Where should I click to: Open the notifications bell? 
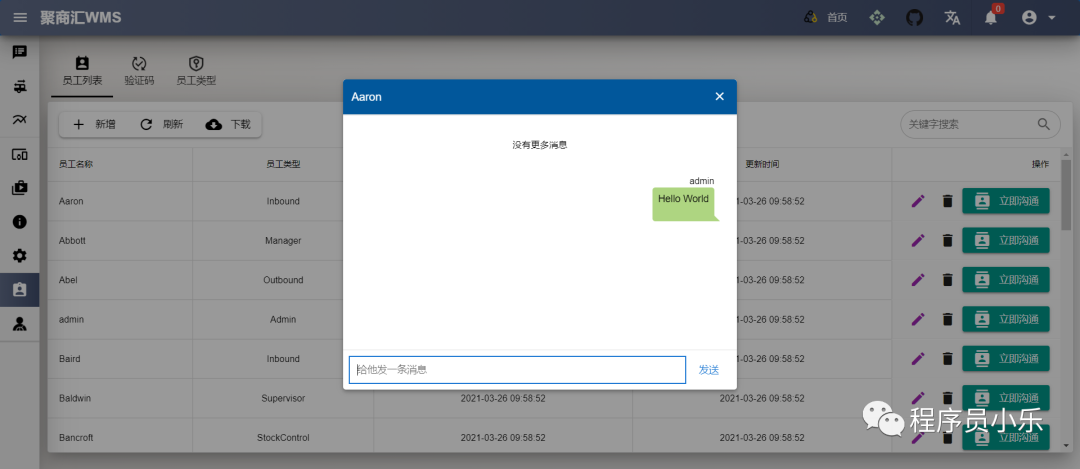click(991, 18)
